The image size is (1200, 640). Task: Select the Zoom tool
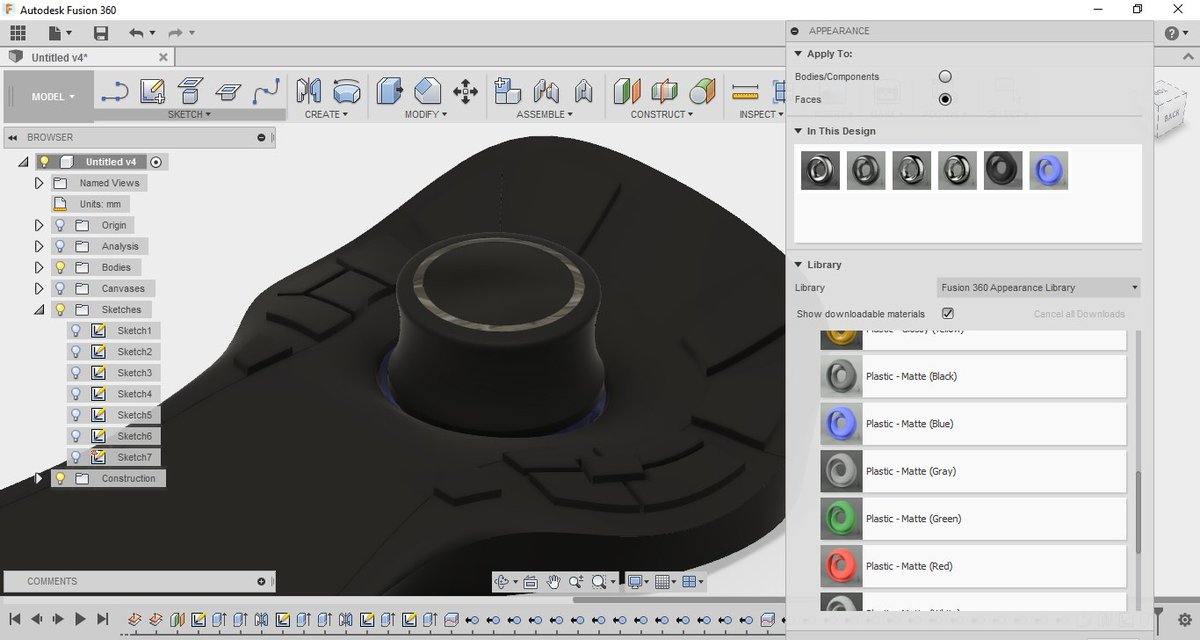577,581
